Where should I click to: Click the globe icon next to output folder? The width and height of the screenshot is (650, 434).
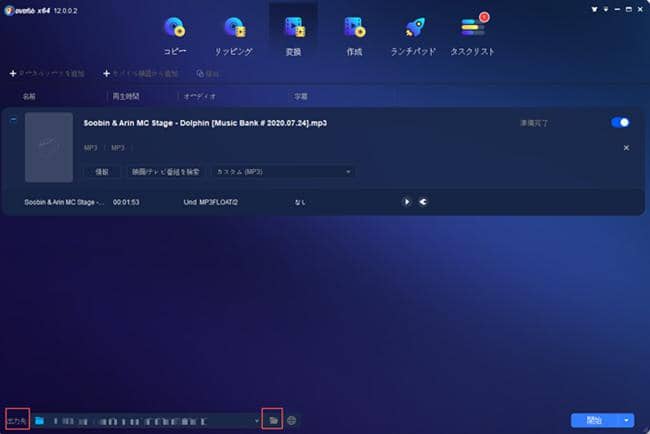pyautogui.click(x=292, y=420)
